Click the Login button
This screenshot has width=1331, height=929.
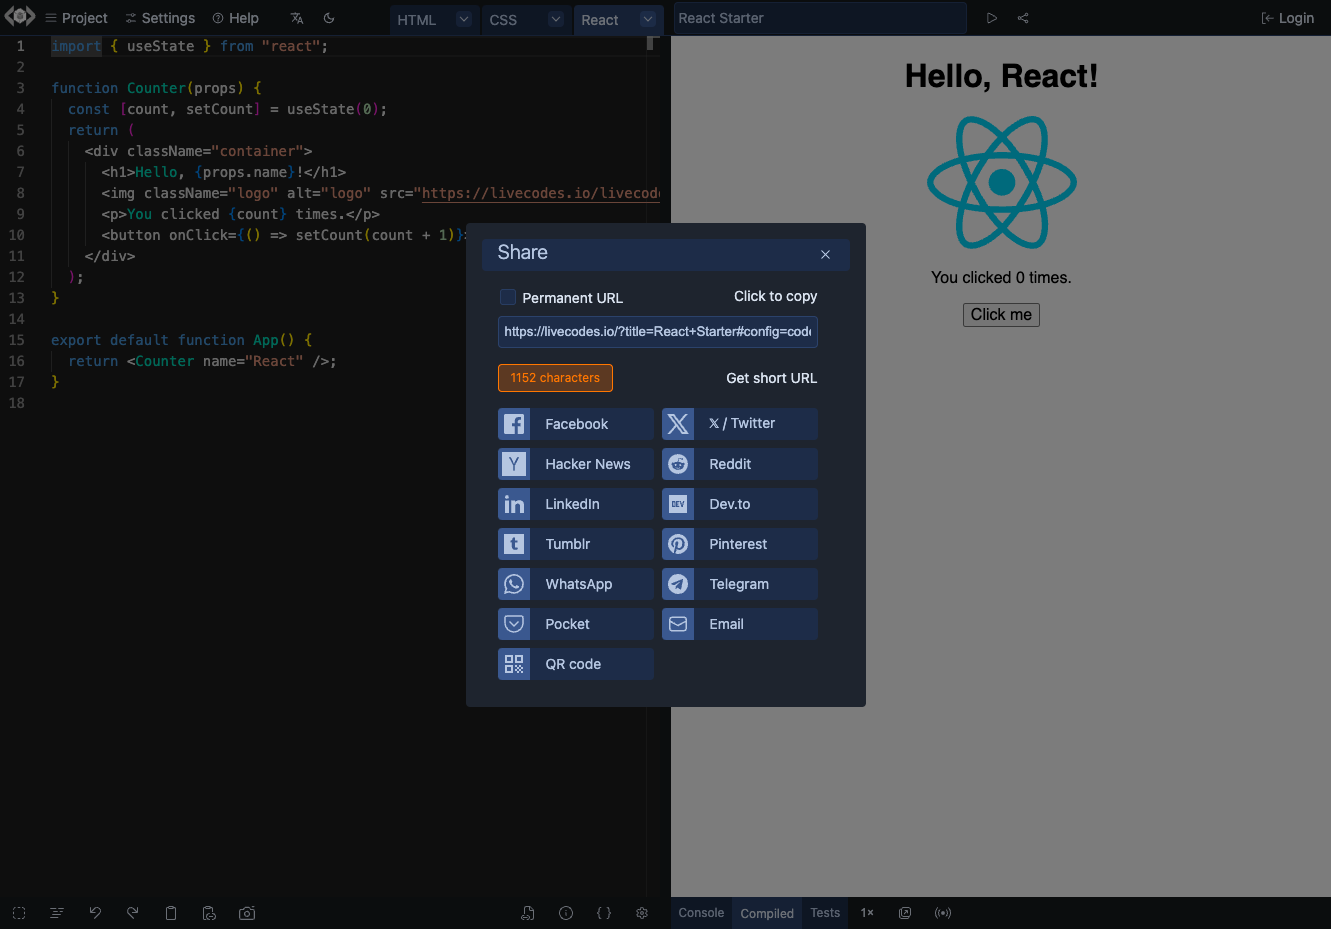click(x=1288, y=18)
